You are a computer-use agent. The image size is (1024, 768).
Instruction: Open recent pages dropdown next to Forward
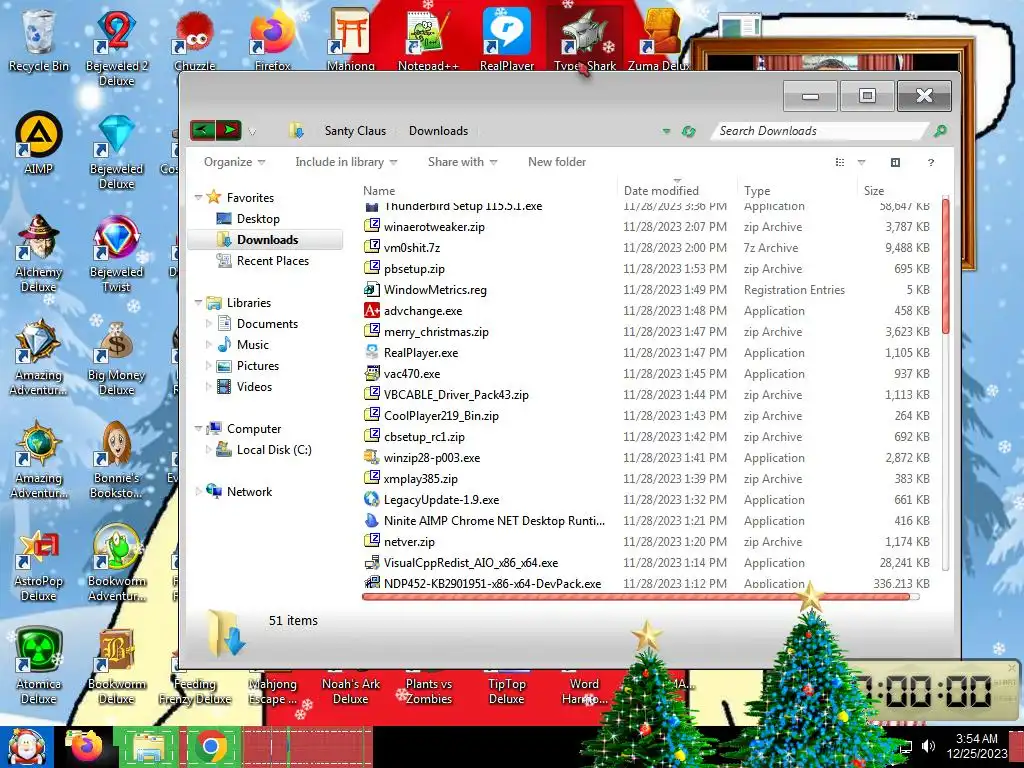tap(252, 131)
